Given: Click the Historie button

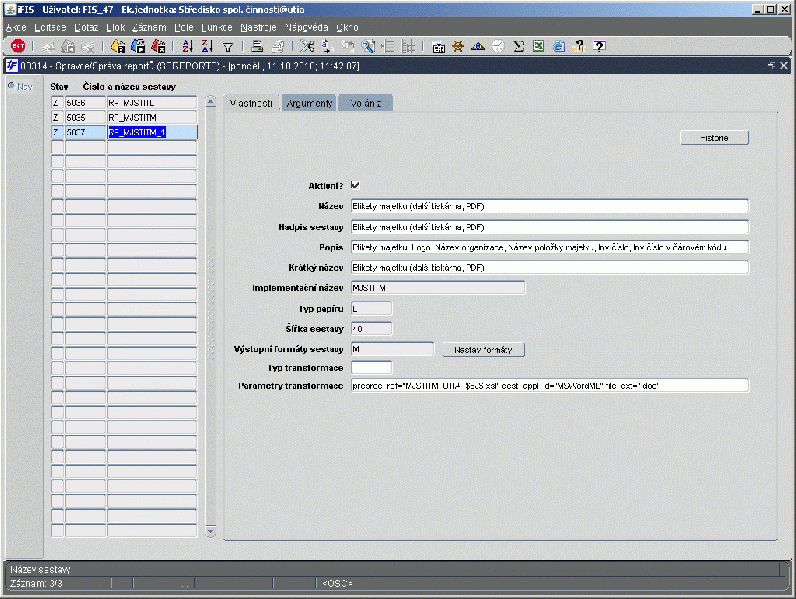Looking at the screenshot, I should [x=714, y=138].
